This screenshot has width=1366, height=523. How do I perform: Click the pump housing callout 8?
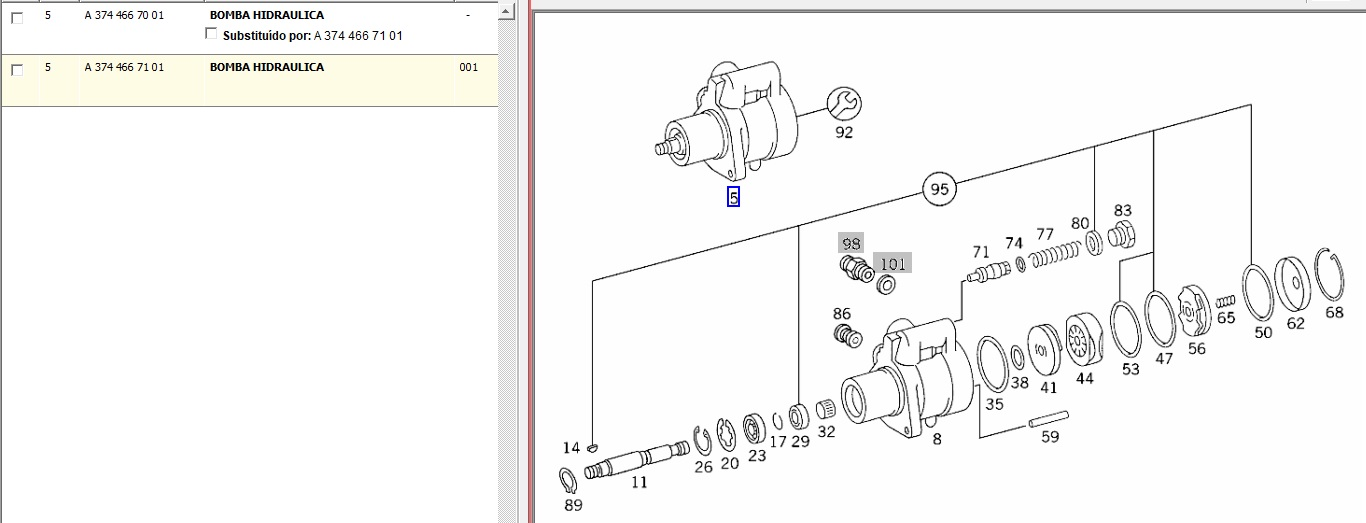pyautogui.click(x=936, y=438)
